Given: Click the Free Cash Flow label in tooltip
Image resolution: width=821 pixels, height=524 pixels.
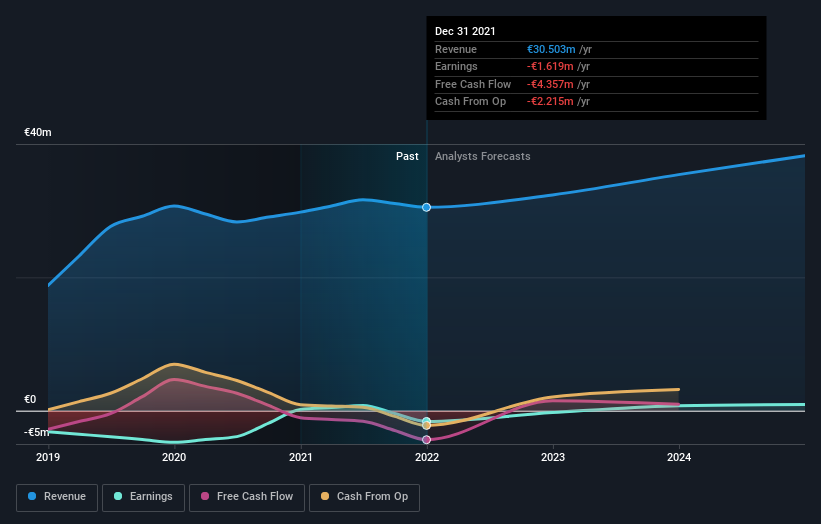Looking at the screenshot, I should click(473, 84).
